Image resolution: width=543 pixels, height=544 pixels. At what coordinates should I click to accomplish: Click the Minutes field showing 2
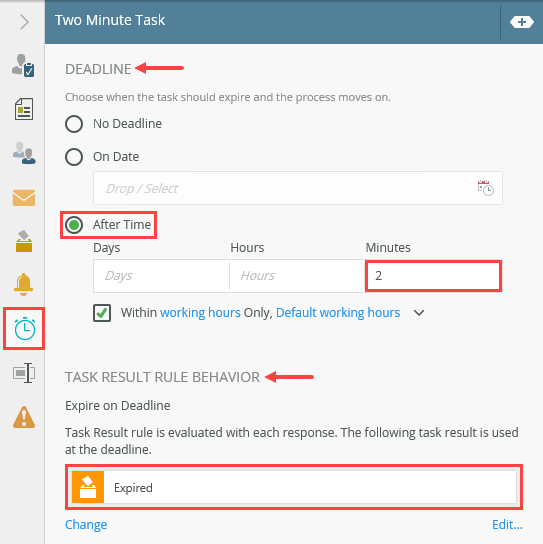click(433, 276)
